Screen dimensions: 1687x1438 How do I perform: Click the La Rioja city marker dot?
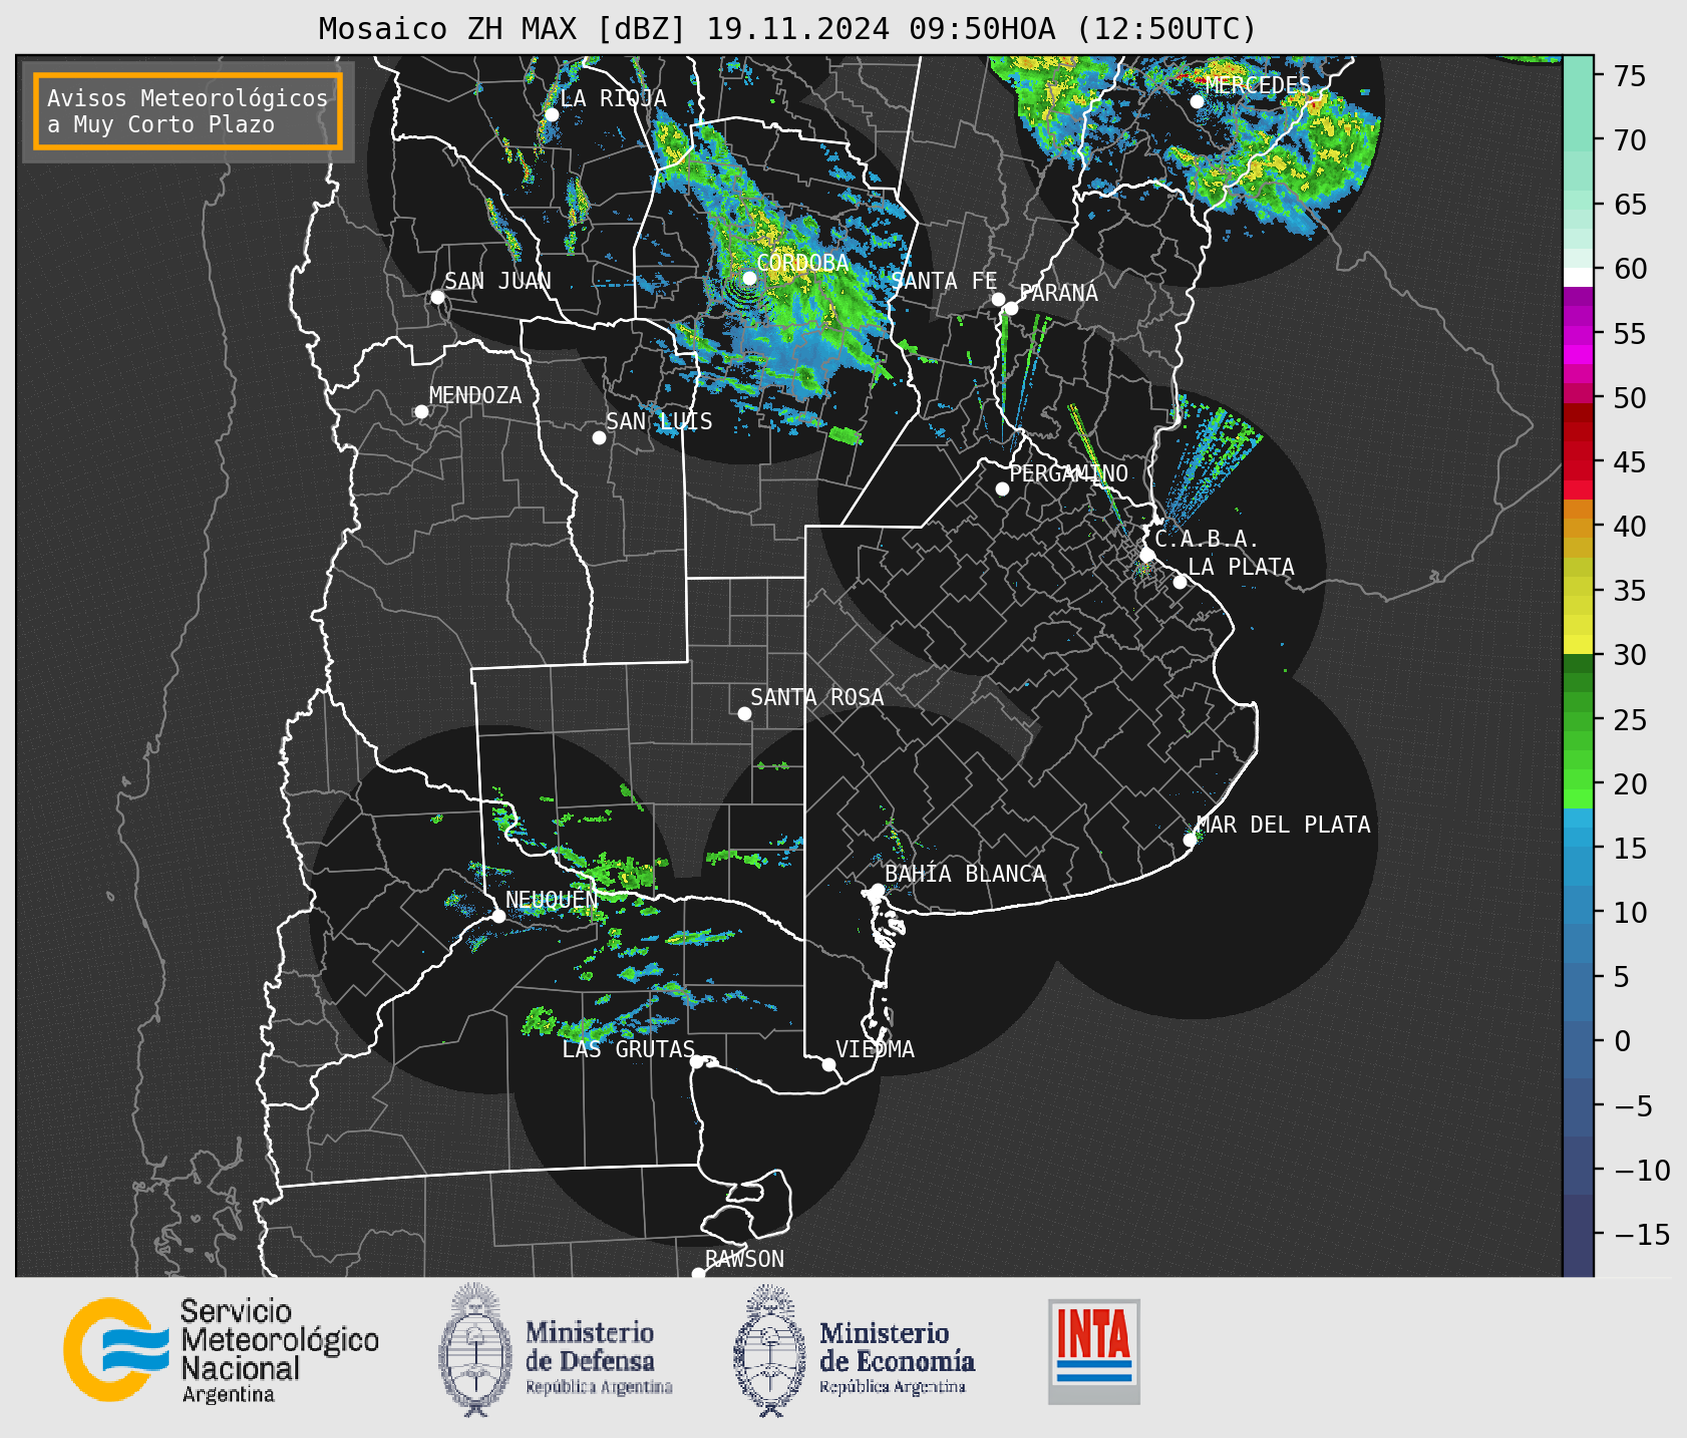coord(551,114)
